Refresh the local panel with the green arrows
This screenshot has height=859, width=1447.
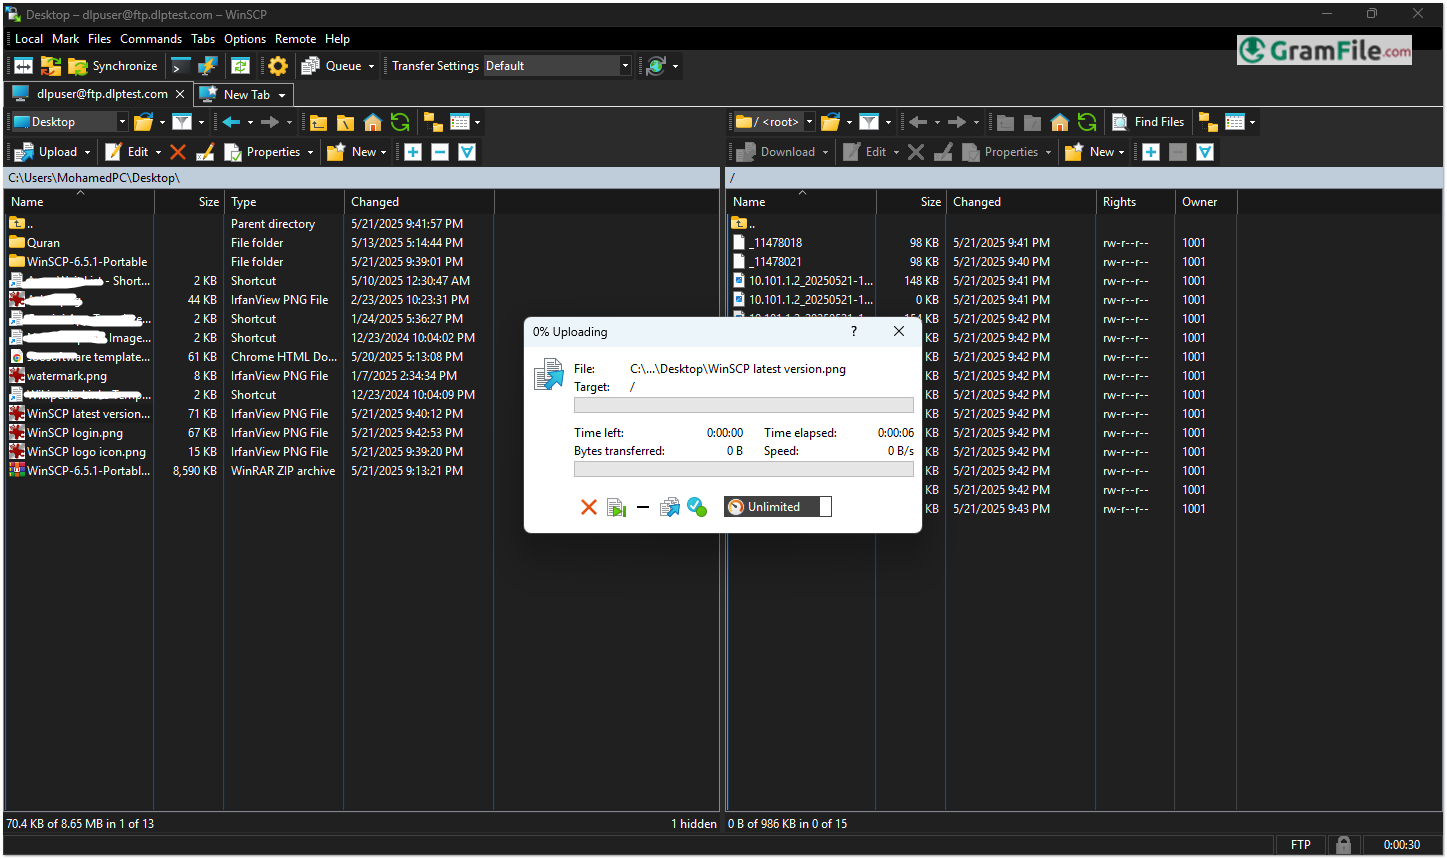tap(400, 122)
